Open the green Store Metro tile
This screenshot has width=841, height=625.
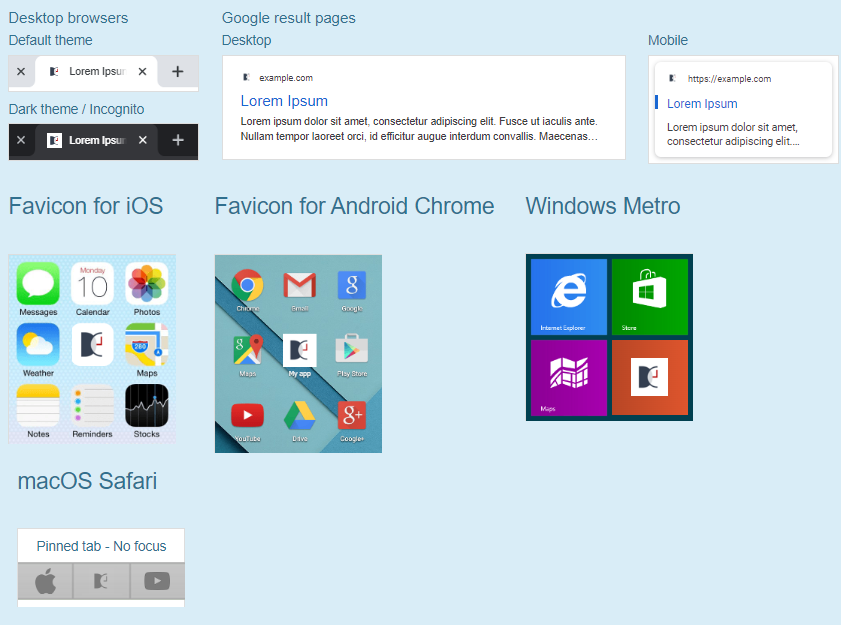coord(650,296)
